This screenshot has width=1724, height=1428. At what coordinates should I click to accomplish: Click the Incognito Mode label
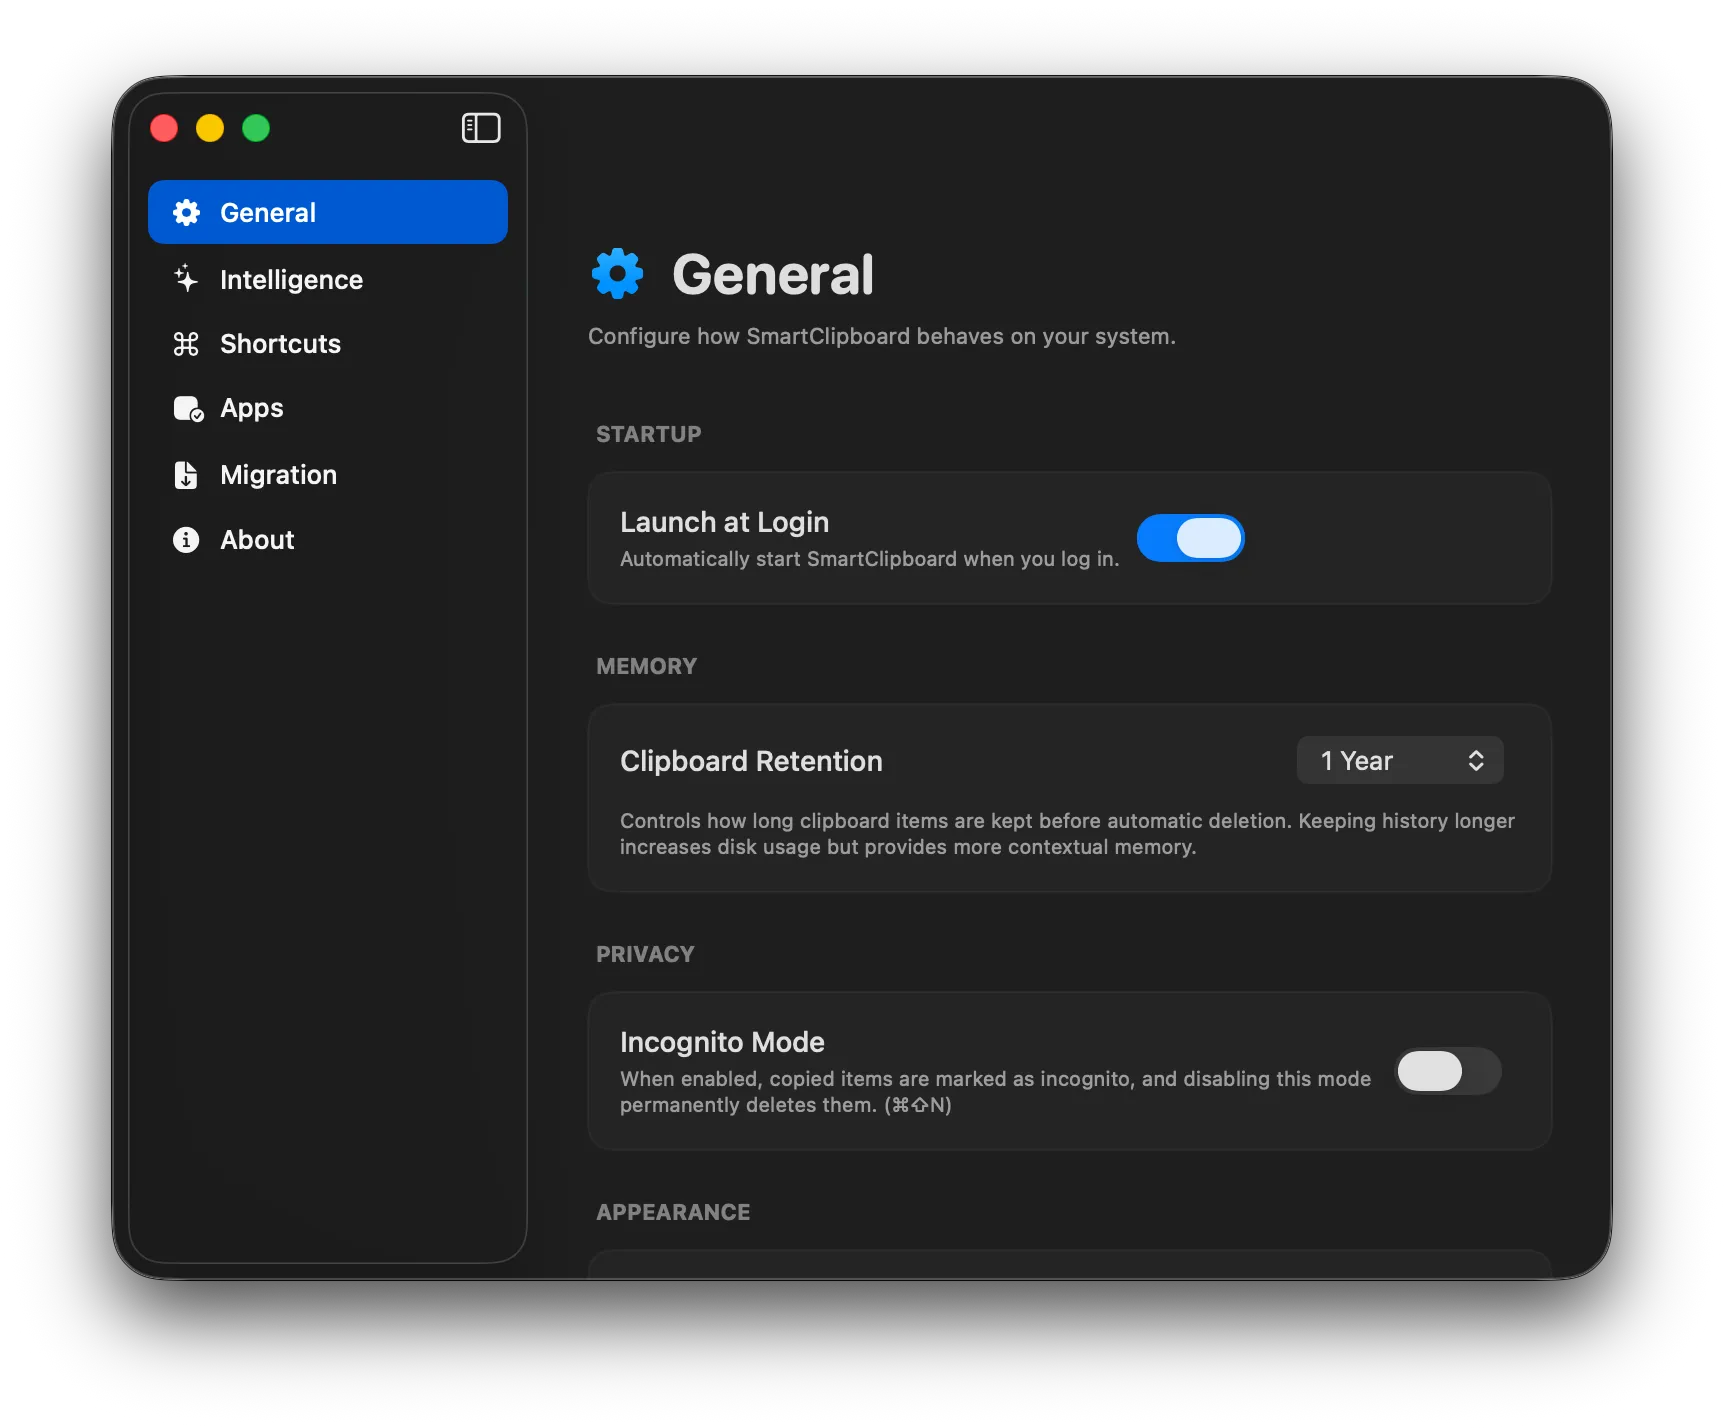(x=722, y=1042)
